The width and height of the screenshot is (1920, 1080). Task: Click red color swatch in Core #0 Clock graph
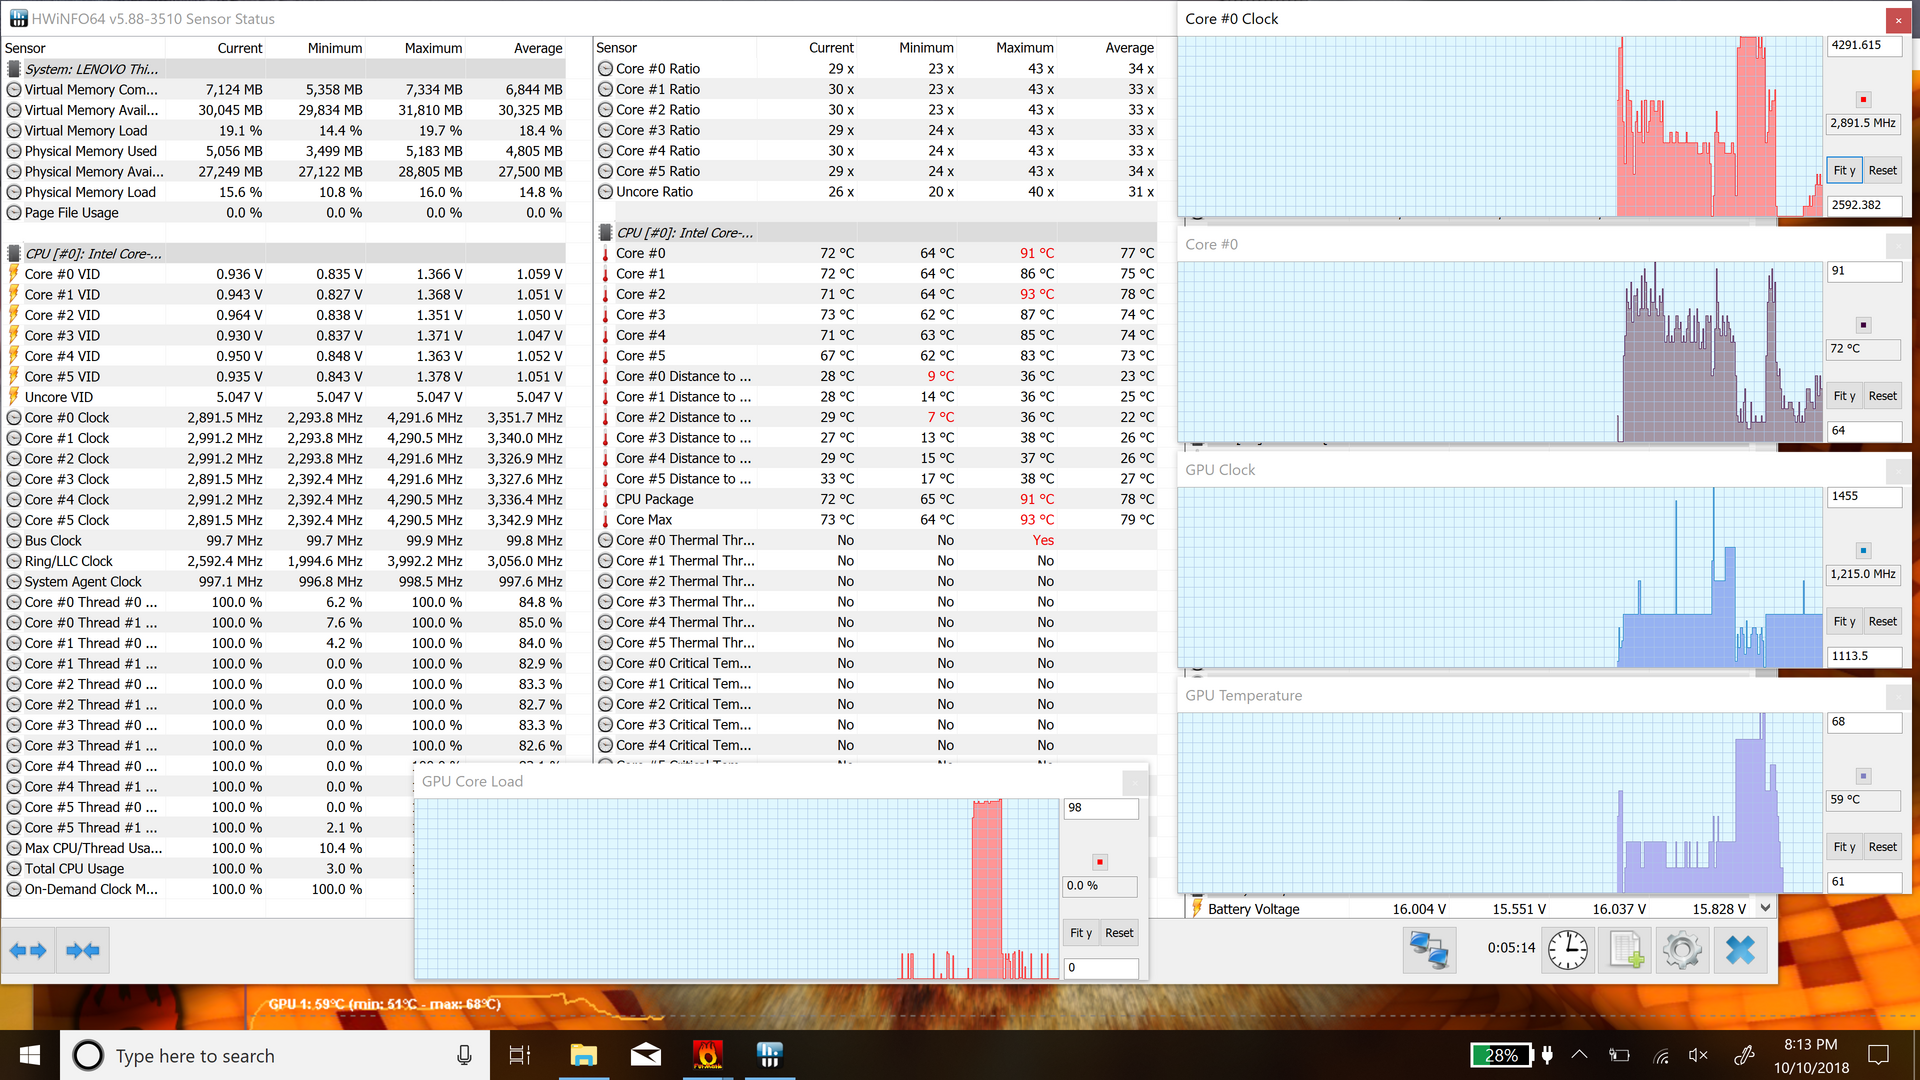click(x=1863, y=100)
